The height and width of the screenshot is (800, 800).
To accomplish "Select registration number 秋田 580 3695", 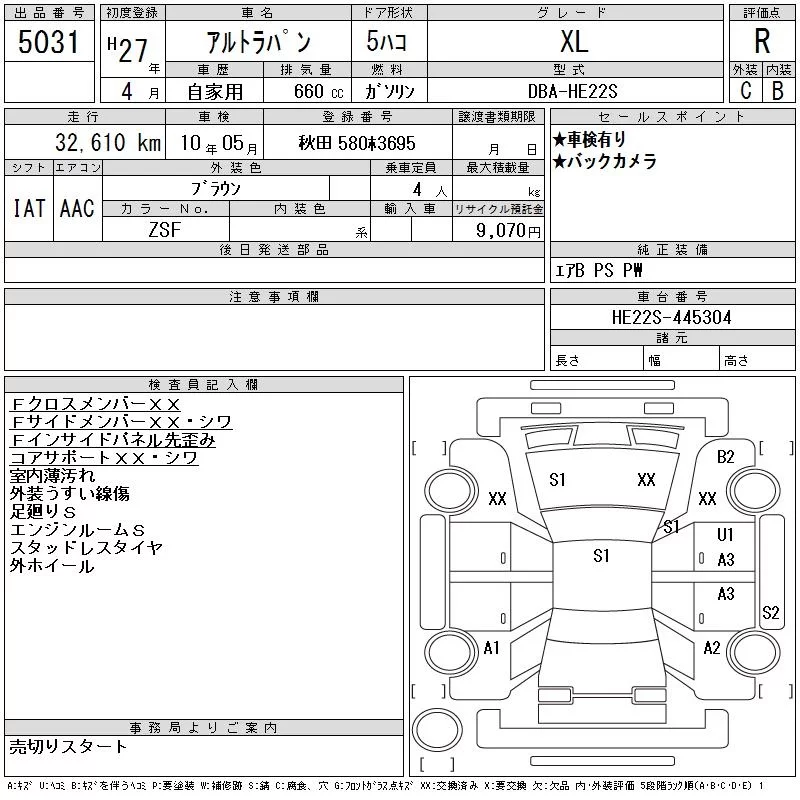I will 357,143.
